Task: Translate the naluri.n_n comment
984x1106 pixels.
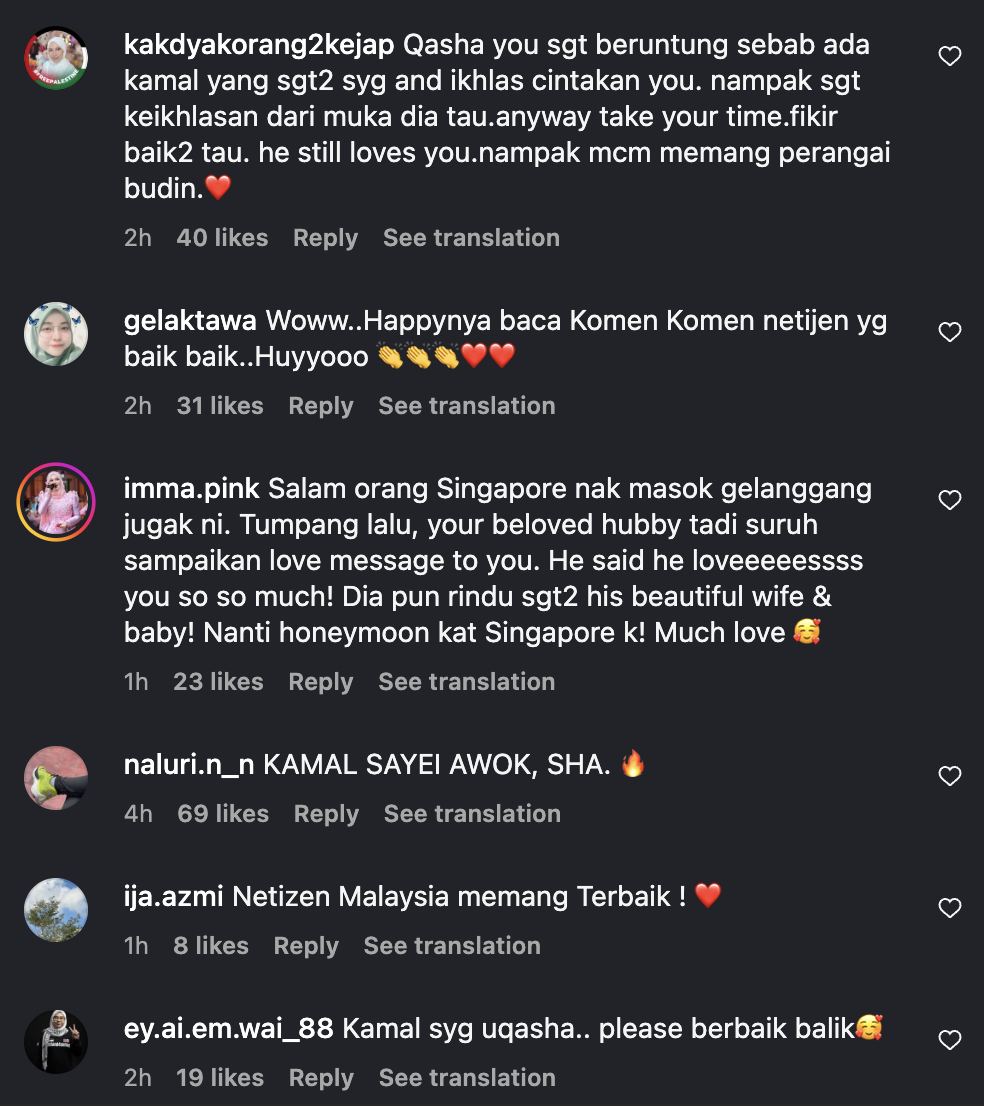Action: 472,814
